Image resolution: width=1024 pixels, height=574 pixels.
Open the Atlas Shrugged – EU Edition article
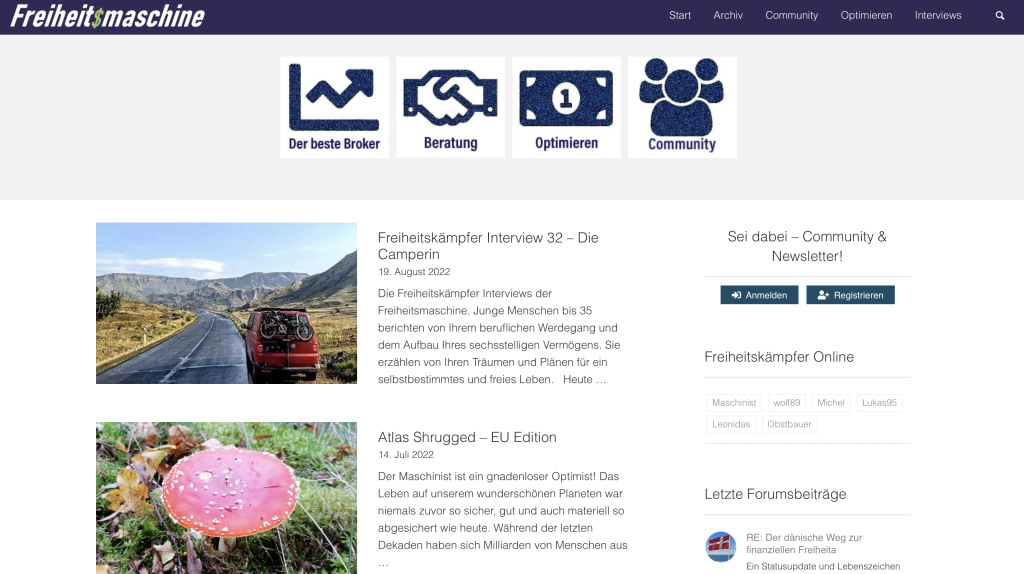467,438
